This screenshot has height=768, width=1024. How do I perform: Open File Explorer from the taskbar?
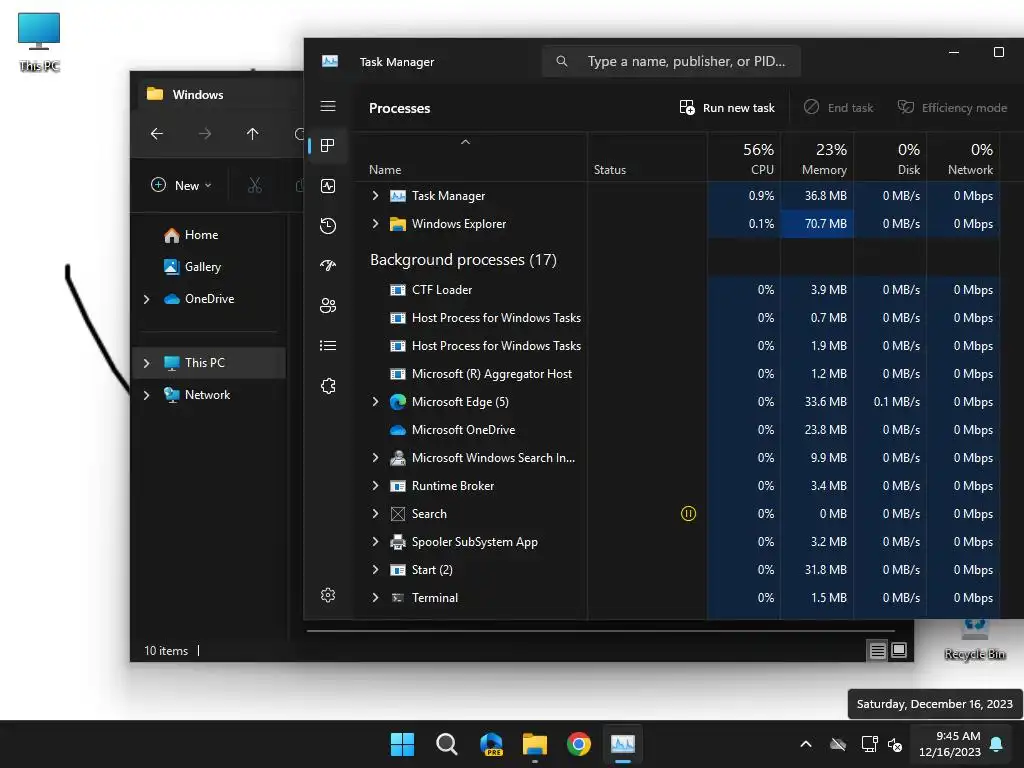[x=535, y=744]
